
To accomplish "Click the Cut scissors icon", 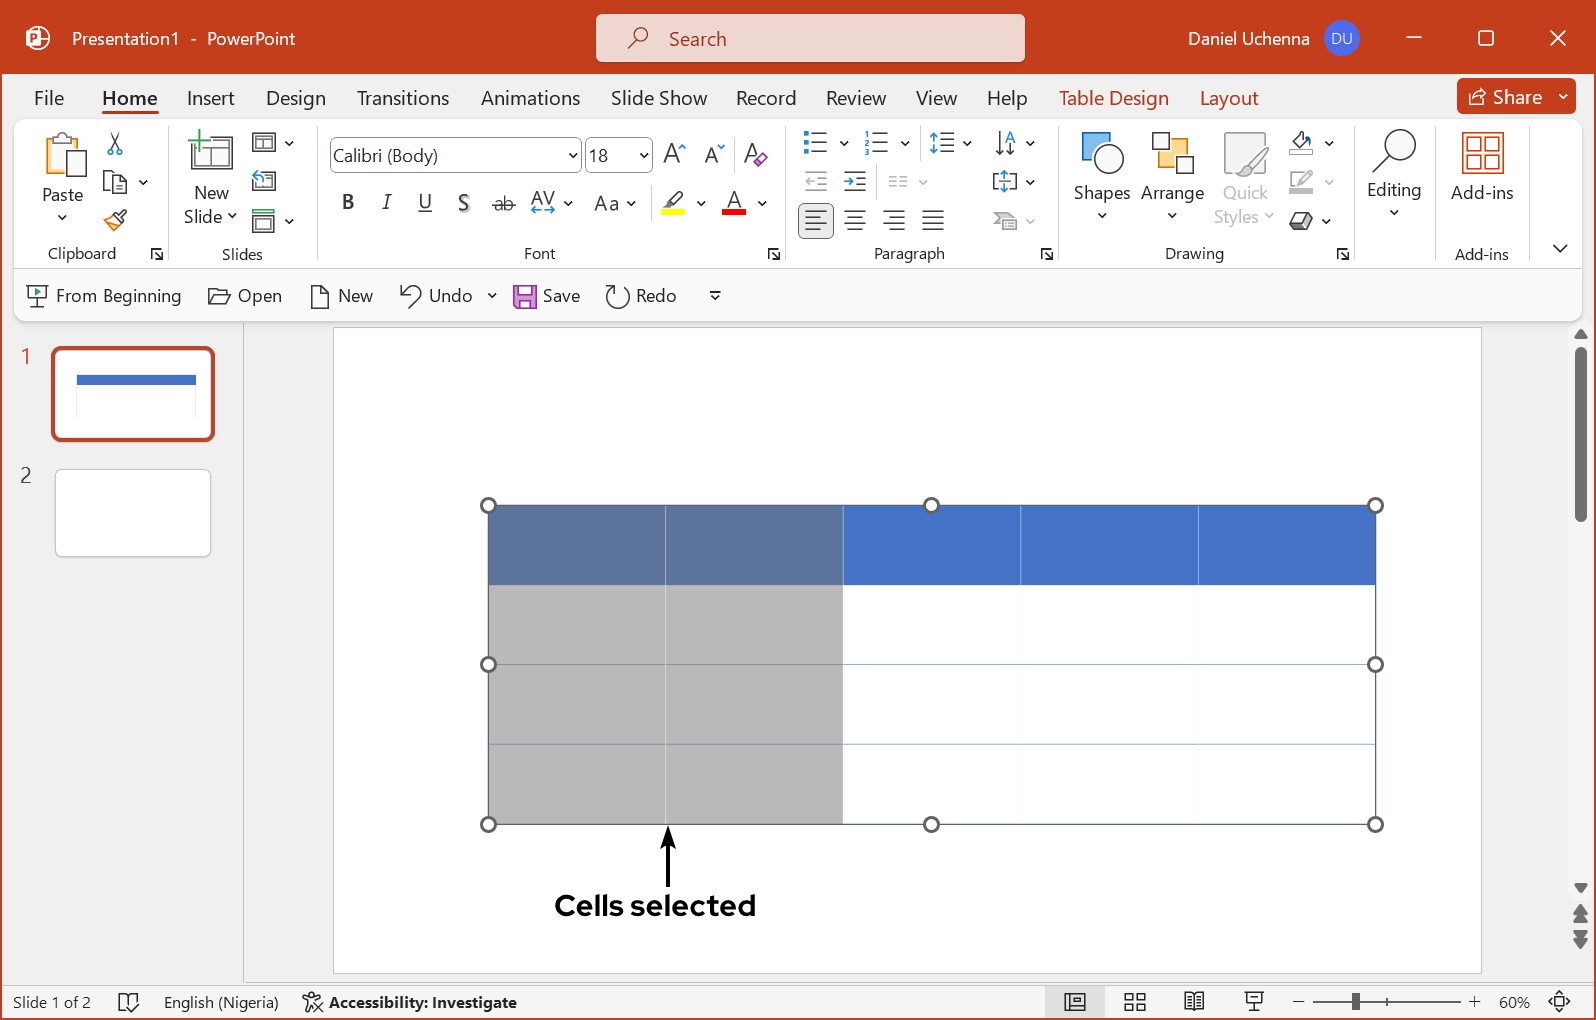I will [115, 145].
